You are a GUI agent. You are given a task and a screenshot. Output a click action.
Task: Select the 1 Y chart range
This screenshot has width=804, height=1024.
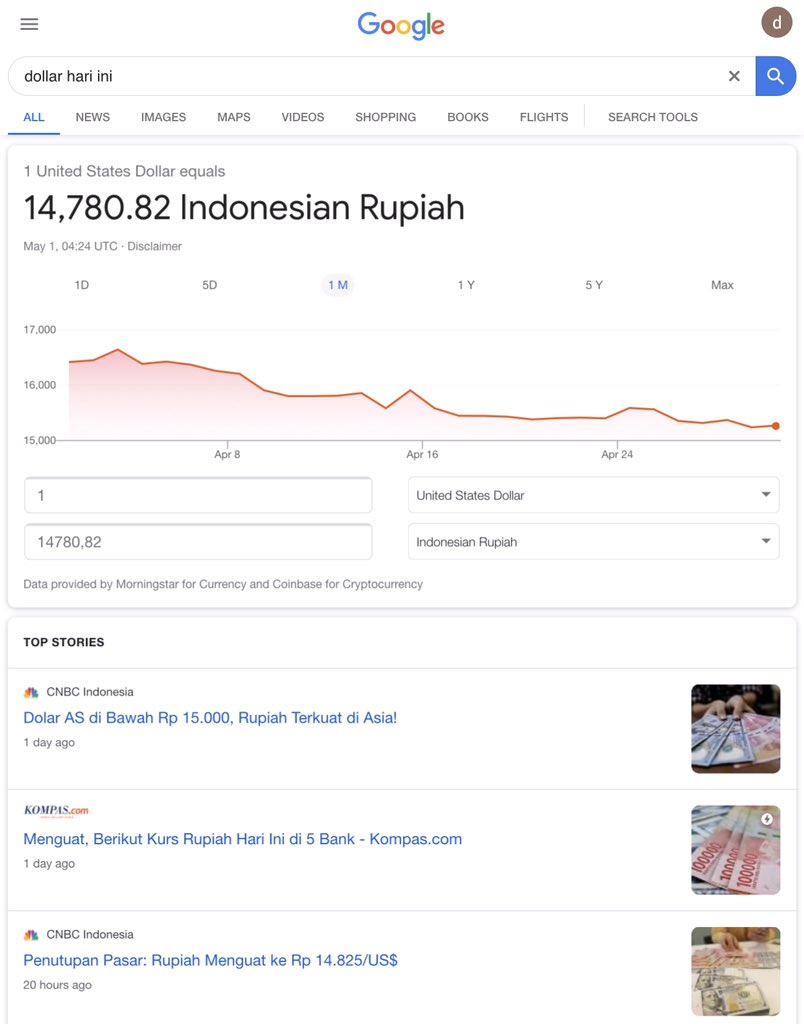coord(466,285)
